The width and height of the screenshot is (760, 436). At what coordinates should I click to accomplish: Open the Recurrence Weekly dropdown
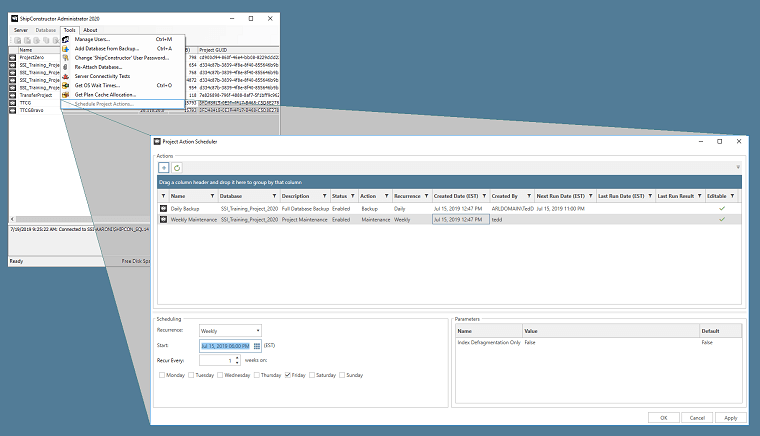coord(230,330)
